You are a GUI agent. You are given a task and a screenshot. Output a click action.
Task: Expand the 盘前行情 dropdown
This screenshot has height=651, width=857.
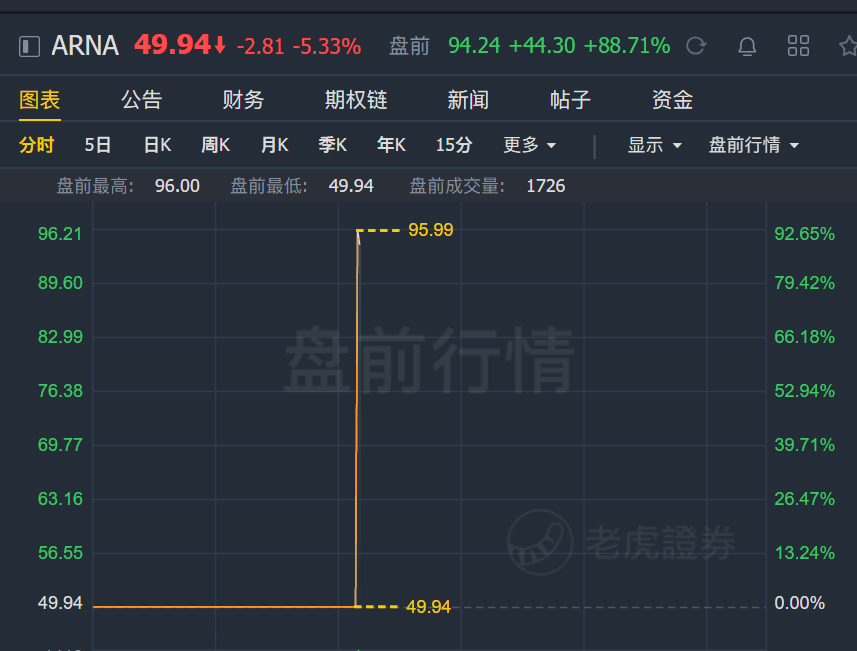(x=754, y=145)
